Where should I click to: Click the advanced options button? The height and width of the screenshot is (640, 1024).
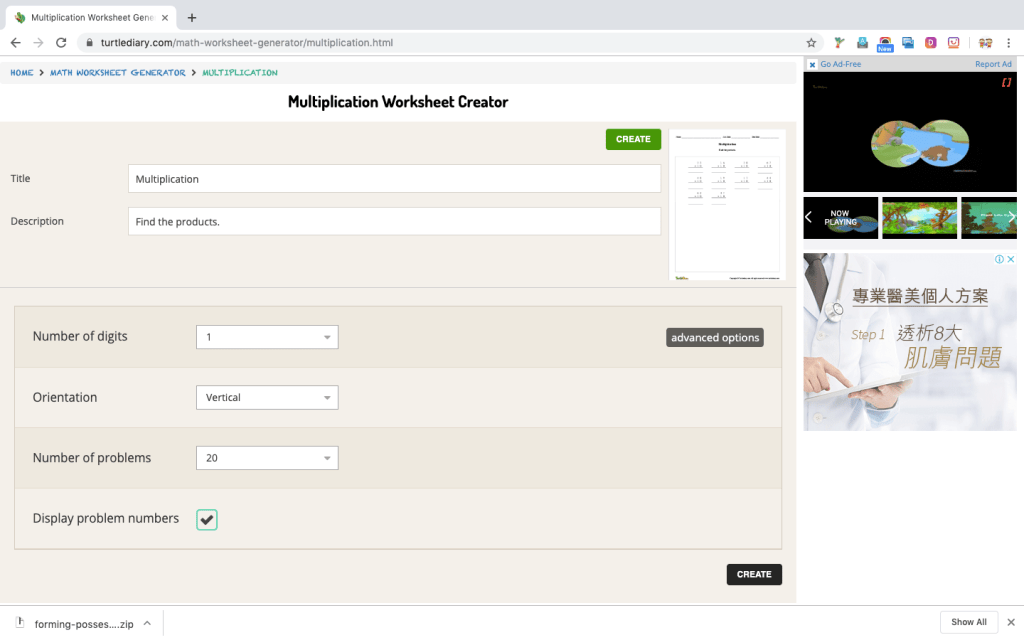[x=715, y=338]
